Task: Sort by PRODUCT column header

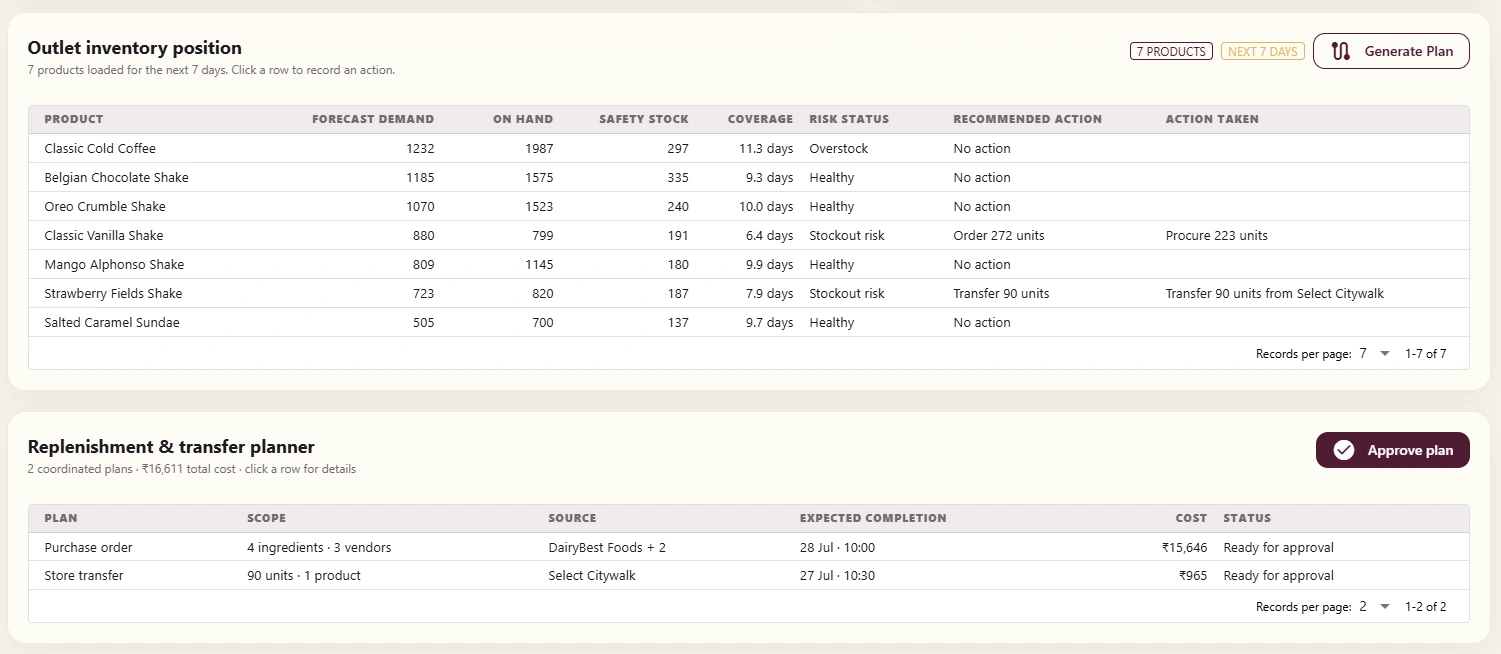Action: coord(74,119)
